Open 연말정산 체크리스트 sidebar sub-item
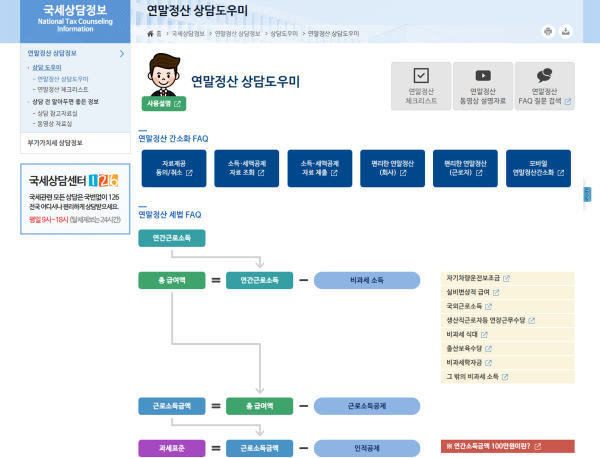Screen dimensions: 600x458 (x=63, y=90)
